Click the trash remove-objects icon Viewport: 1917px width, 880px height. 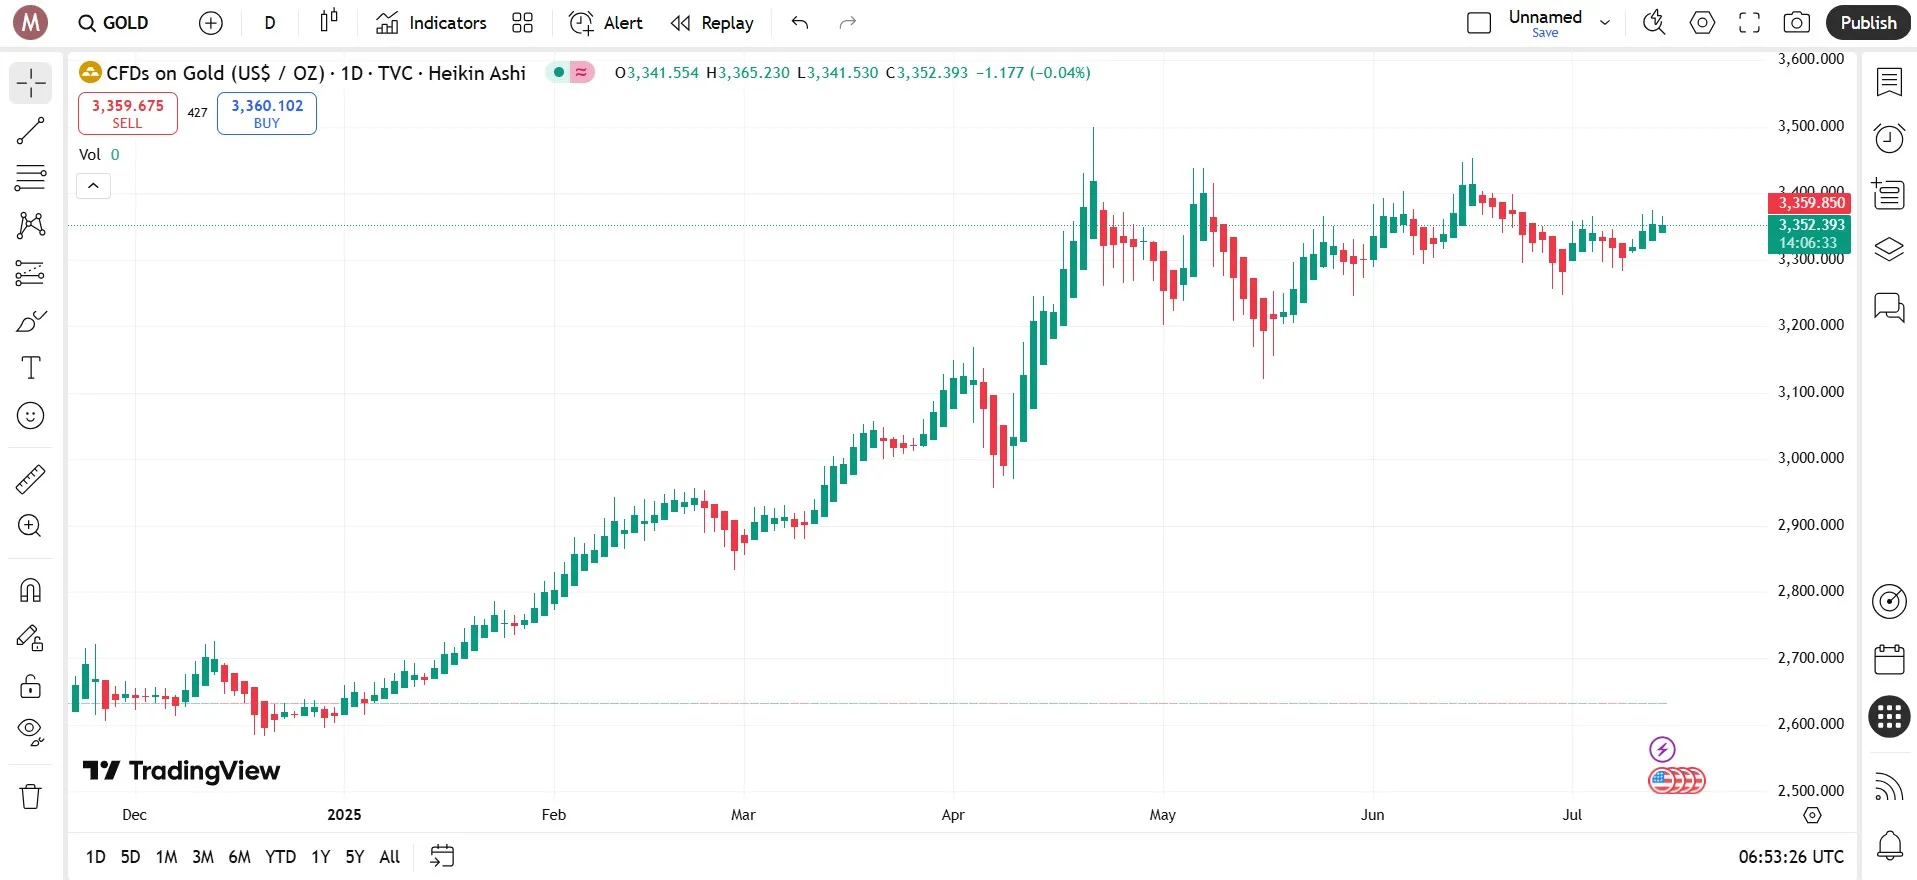31,796
